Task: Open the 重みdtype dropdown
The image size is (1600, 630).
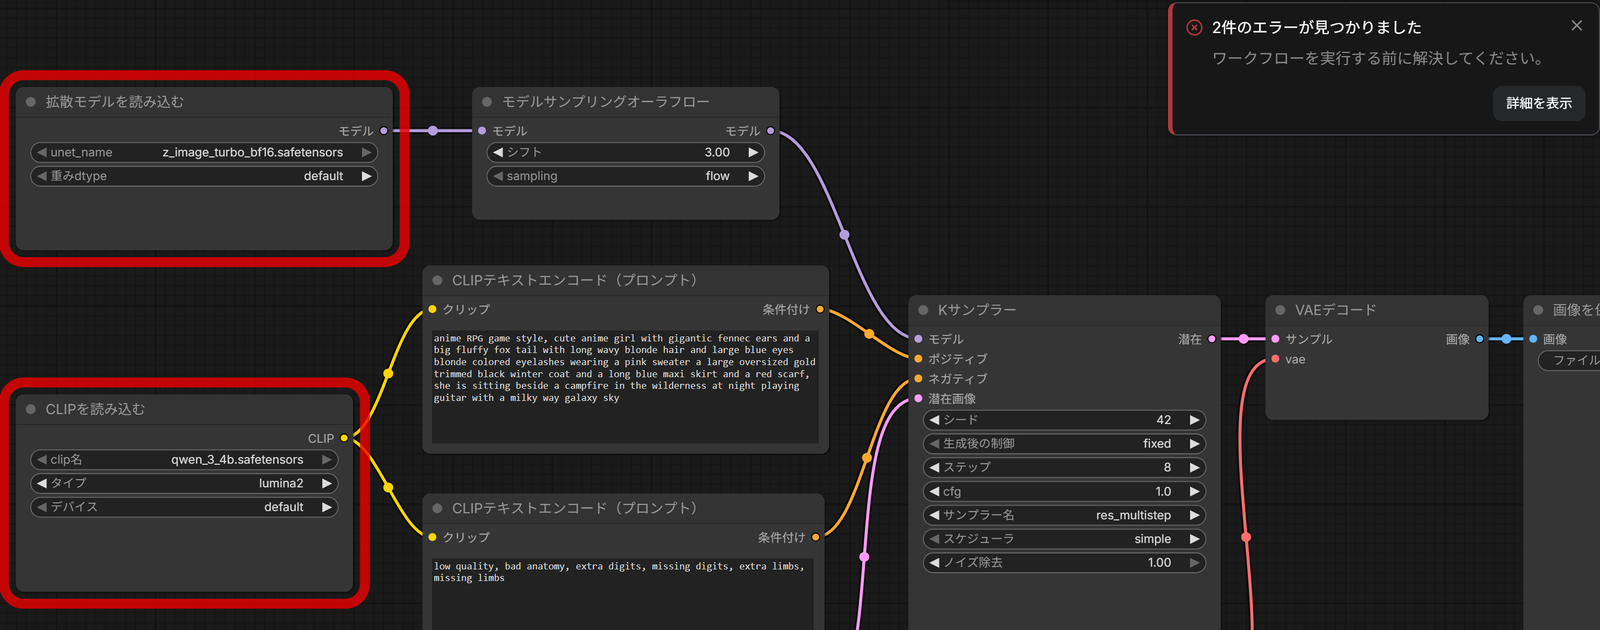Action: coord(204,176)
